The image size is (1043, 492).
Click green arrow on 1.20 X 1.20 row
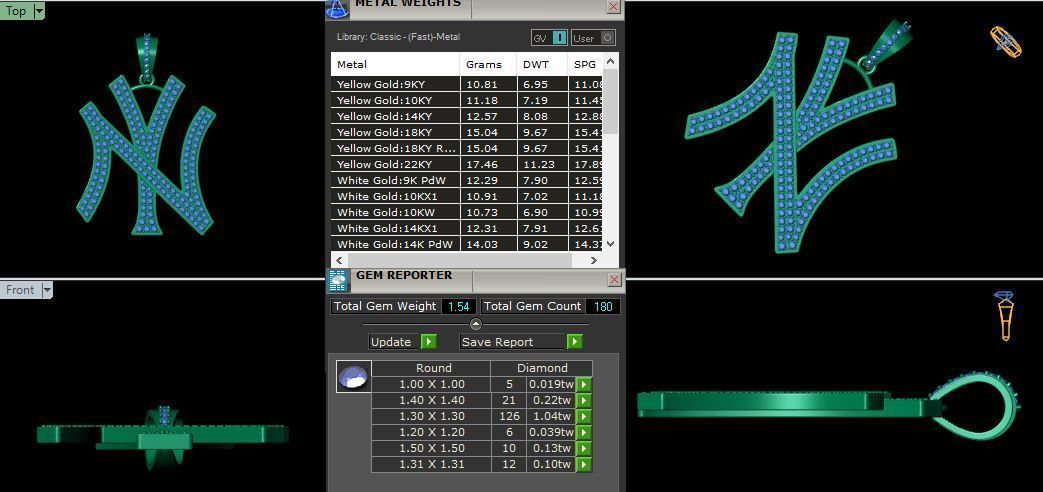[583, 432]
